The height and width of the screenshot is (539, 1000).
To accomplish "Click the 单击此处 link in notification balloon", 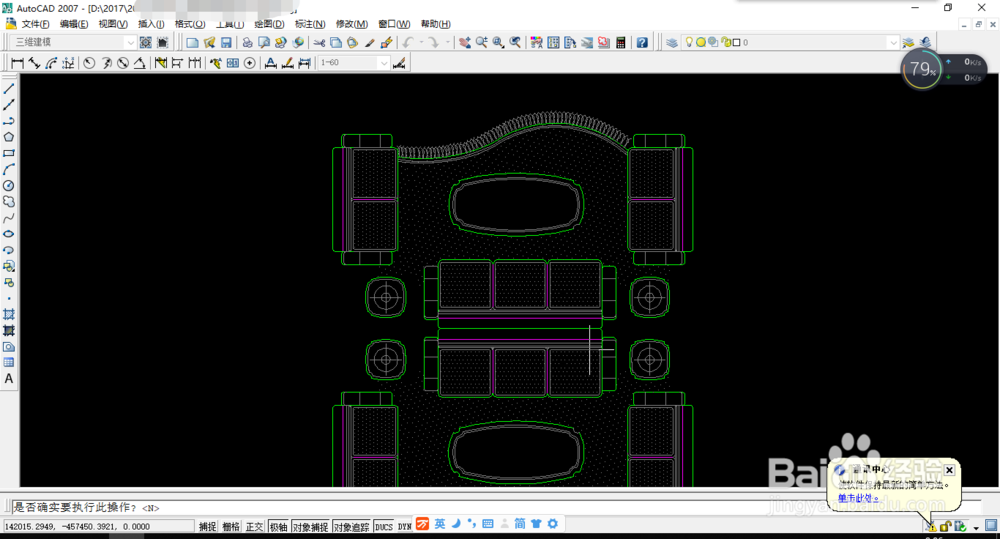I will point(858,498).
